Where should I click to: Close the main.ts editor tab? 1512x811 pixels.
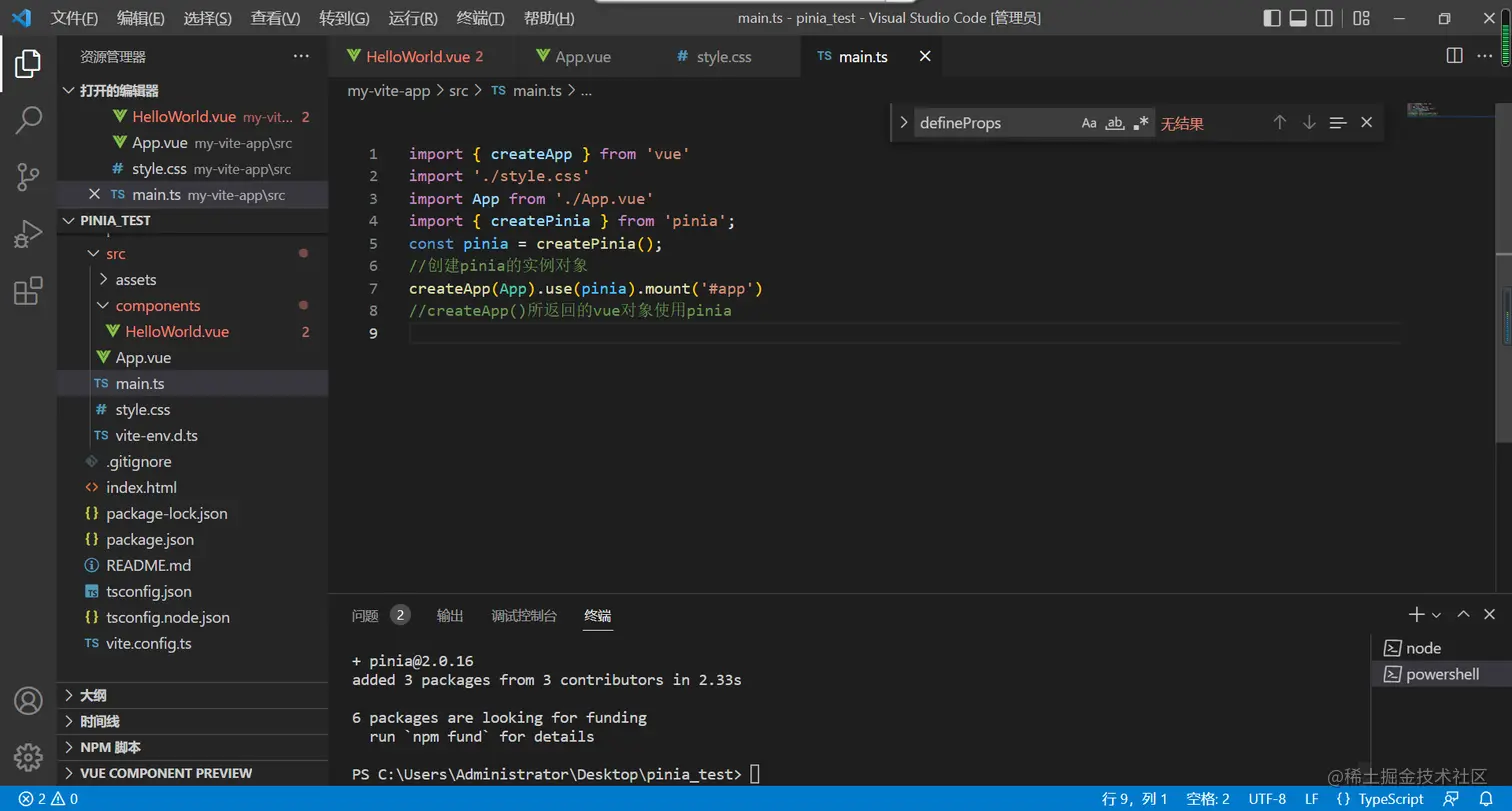pos(925,56)
